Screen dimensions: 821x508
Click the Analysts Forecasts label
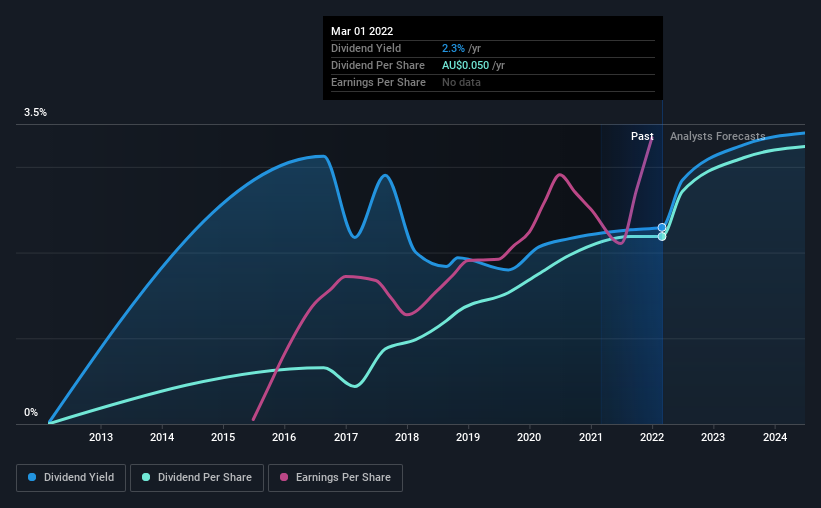click(x=717, y=136)
